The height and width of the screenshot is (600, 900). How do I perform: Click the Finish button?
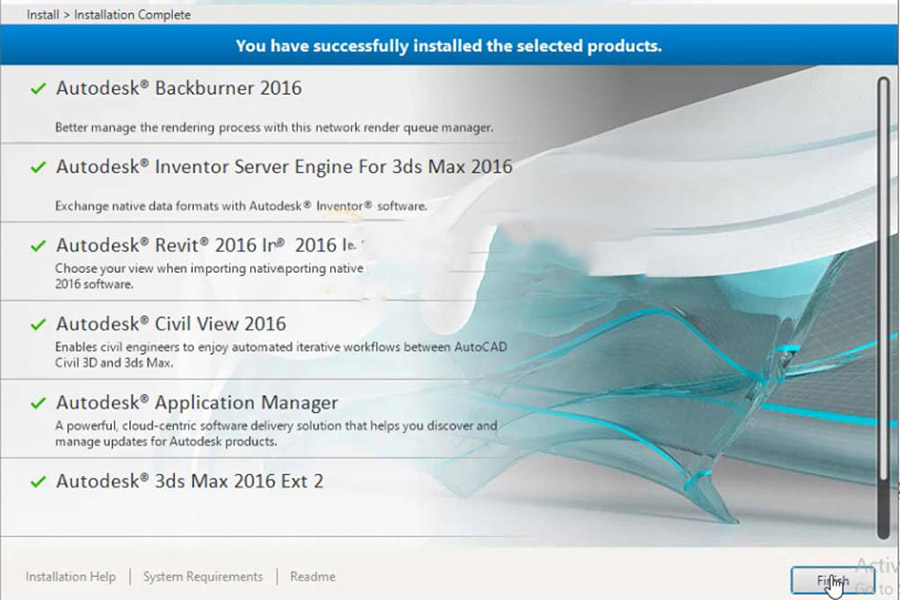point(833,580)
